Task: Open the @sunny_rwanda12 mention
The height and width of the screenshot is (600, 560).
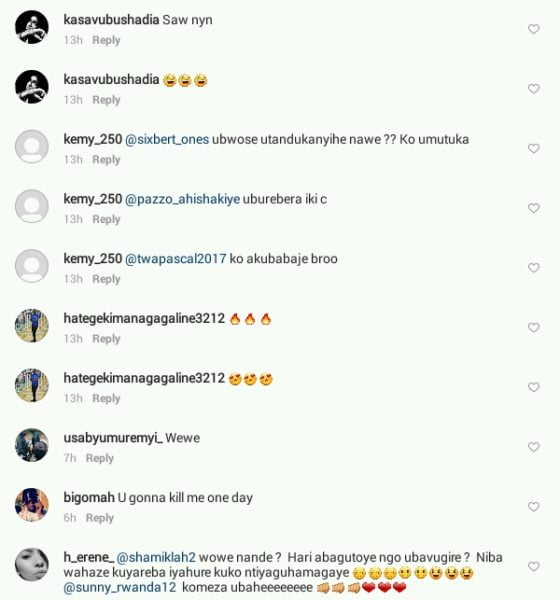Action: tap(120, 587)
